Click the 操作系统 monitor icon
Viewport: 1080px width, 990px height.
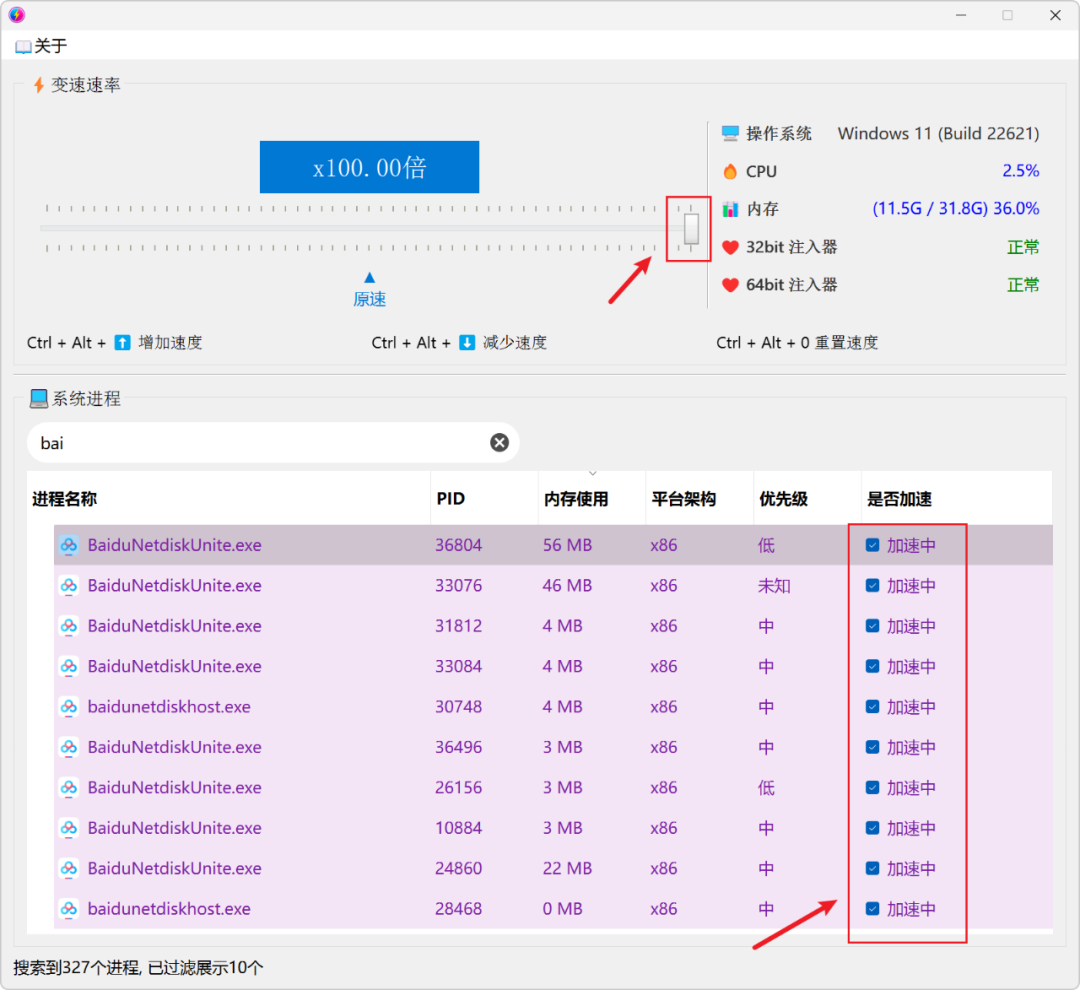pyautogui.click(x=730, y=134)
